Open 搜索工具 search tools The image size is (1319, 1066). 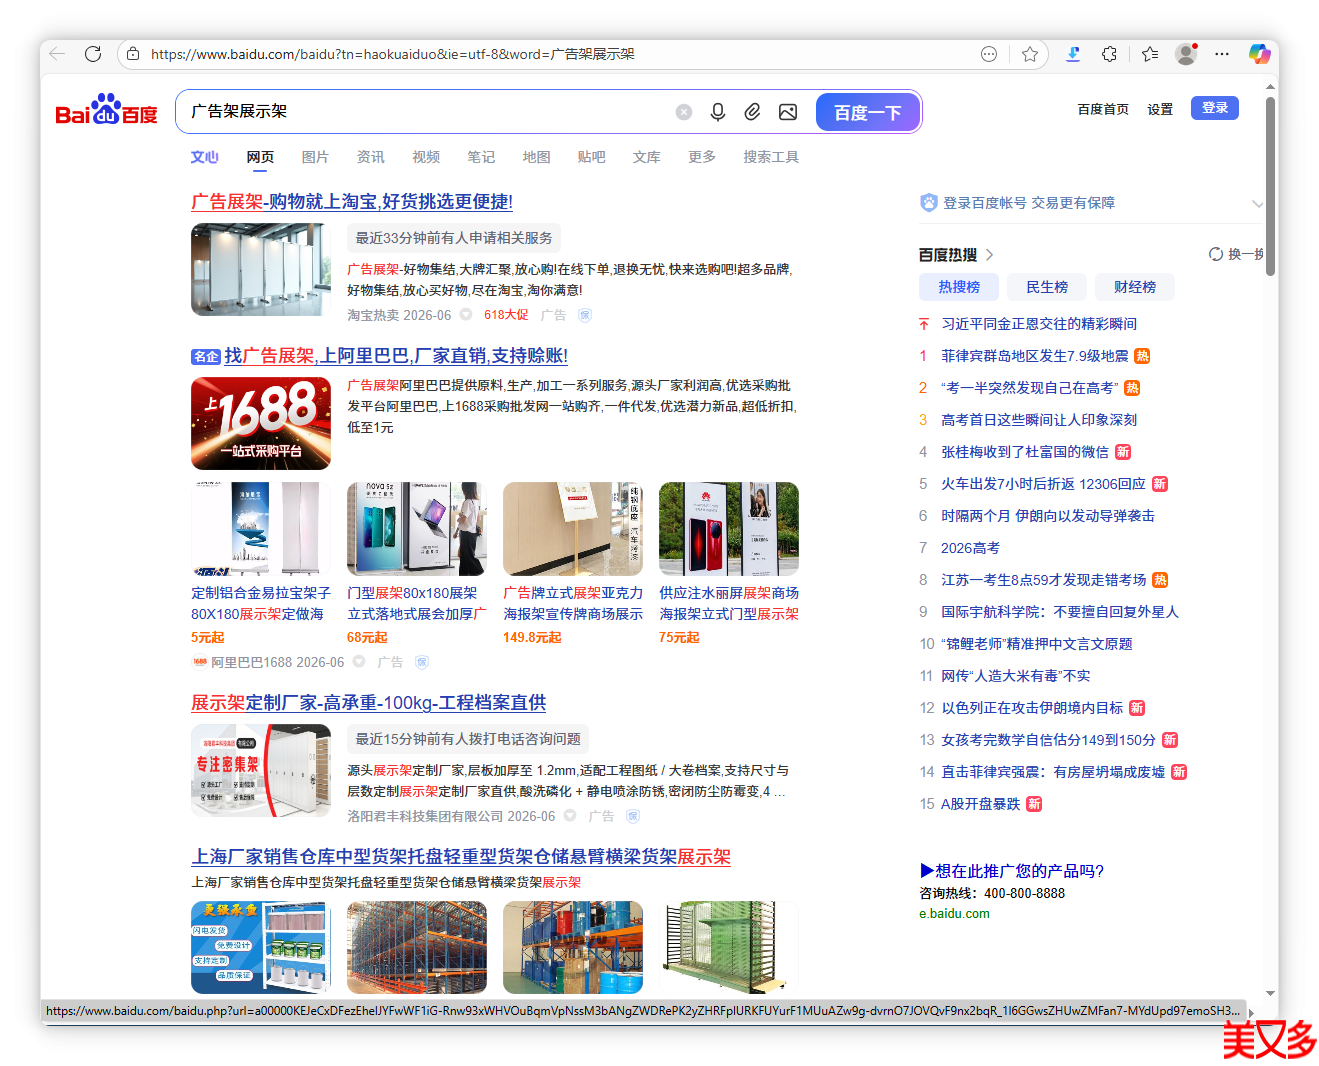(x=771, y=157)
